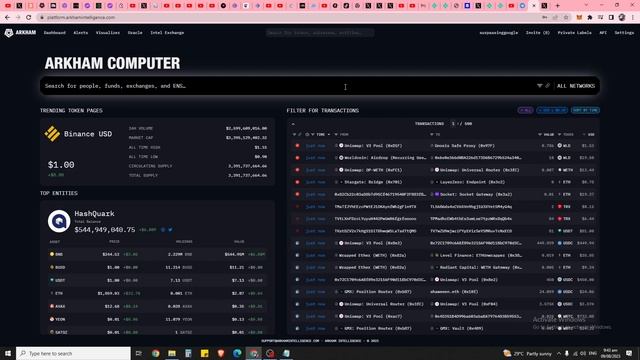Open the HashQuark entity name link
640x360 pixels.
tap(94, 213)
